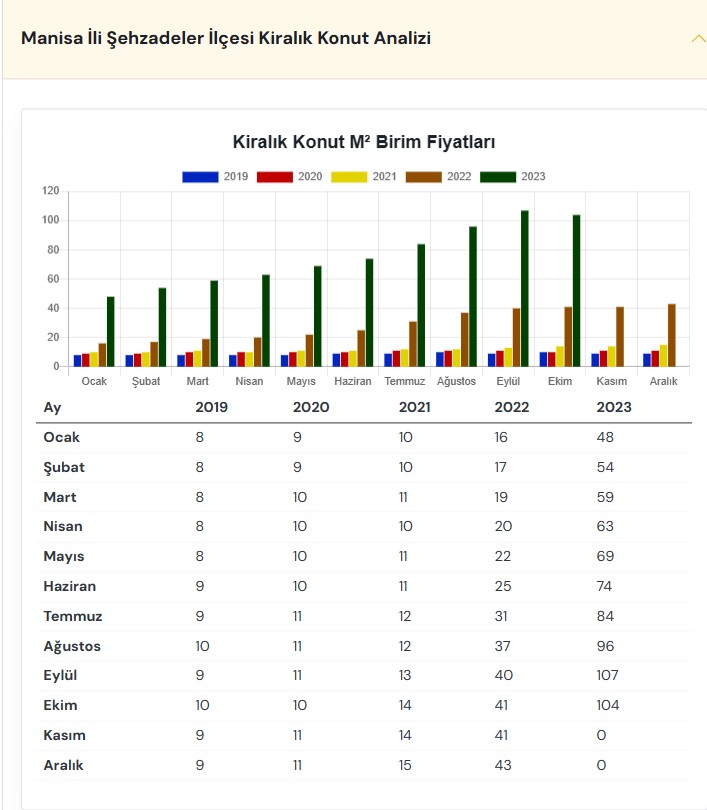Click the green 2023 bar for Ağustos
Viewport: 707px width, 810px height.
pos(473,297)
